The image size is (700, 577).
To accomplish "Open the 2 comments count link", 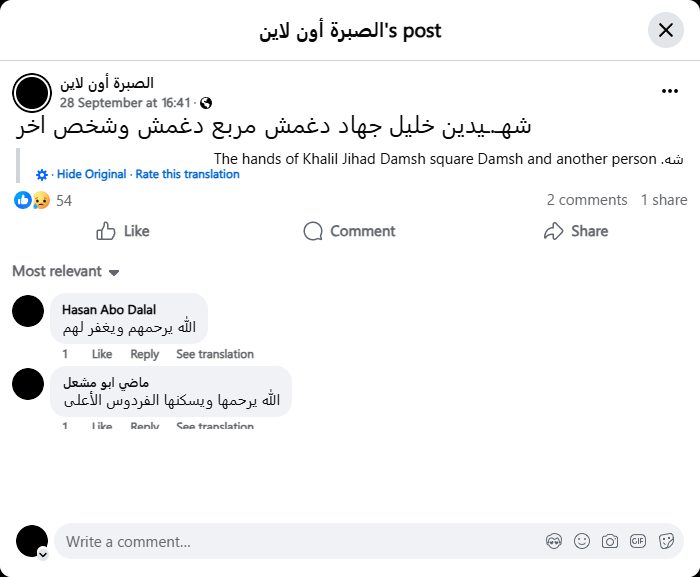I will [x=587, y=200].
